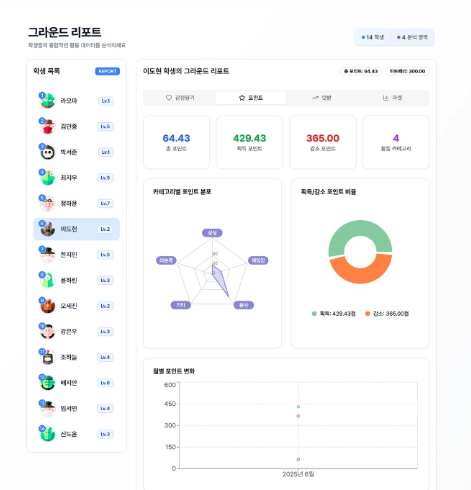Choose rank 3 student with black-and-white skull avatar
Image resolution: width=471 pixels, height=490 pixels.
point(76,152)
